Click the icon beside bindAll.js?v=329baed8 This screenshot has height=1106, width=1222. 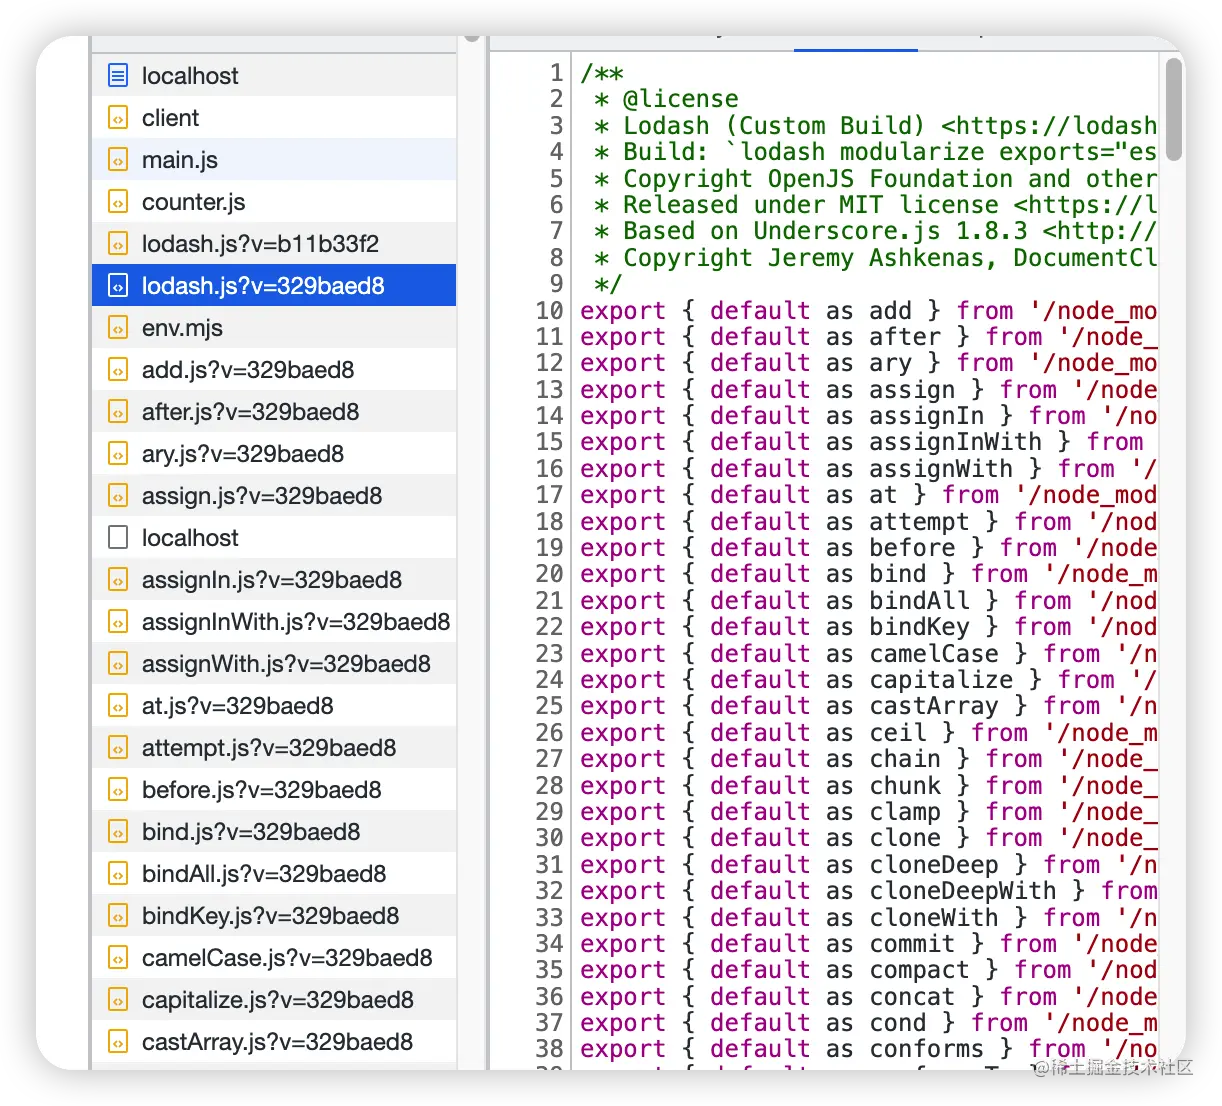click(118, 874)
